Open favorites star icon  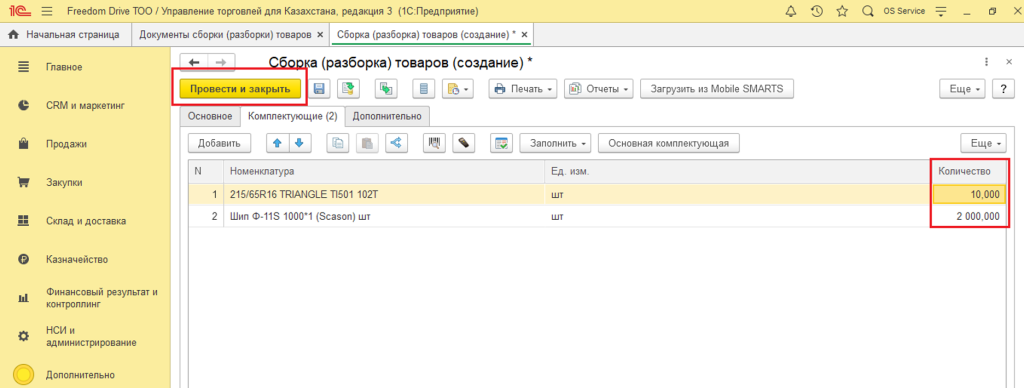[842, 11]
